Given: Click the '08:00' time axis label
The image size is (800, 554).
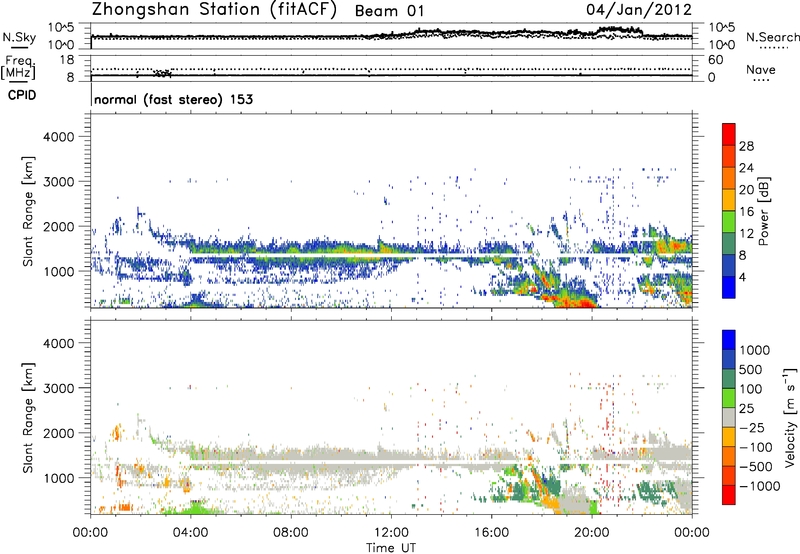Looking at the screenshot, I should (291, 533).
